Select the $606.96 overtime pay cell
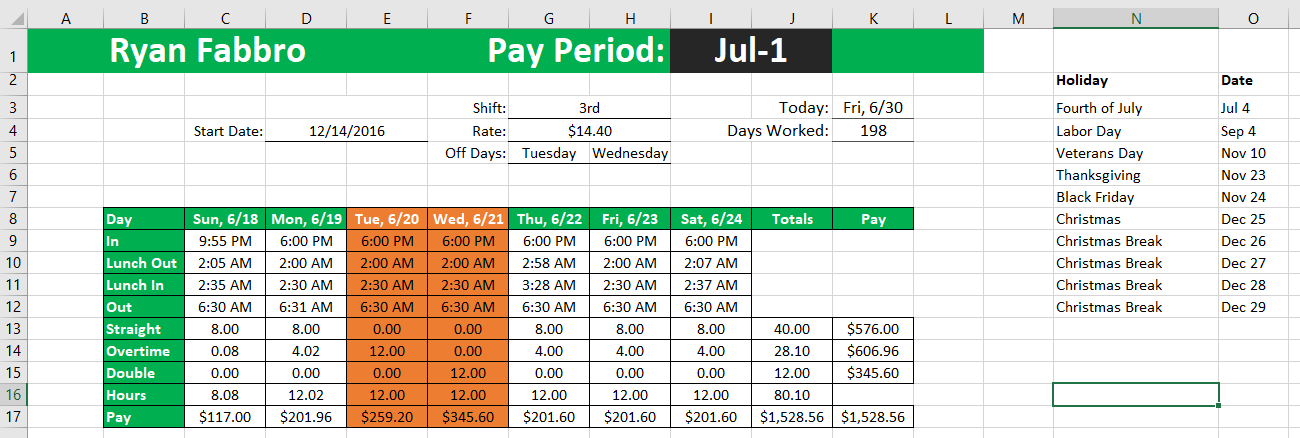The image size is (1300, 438). 873,351
